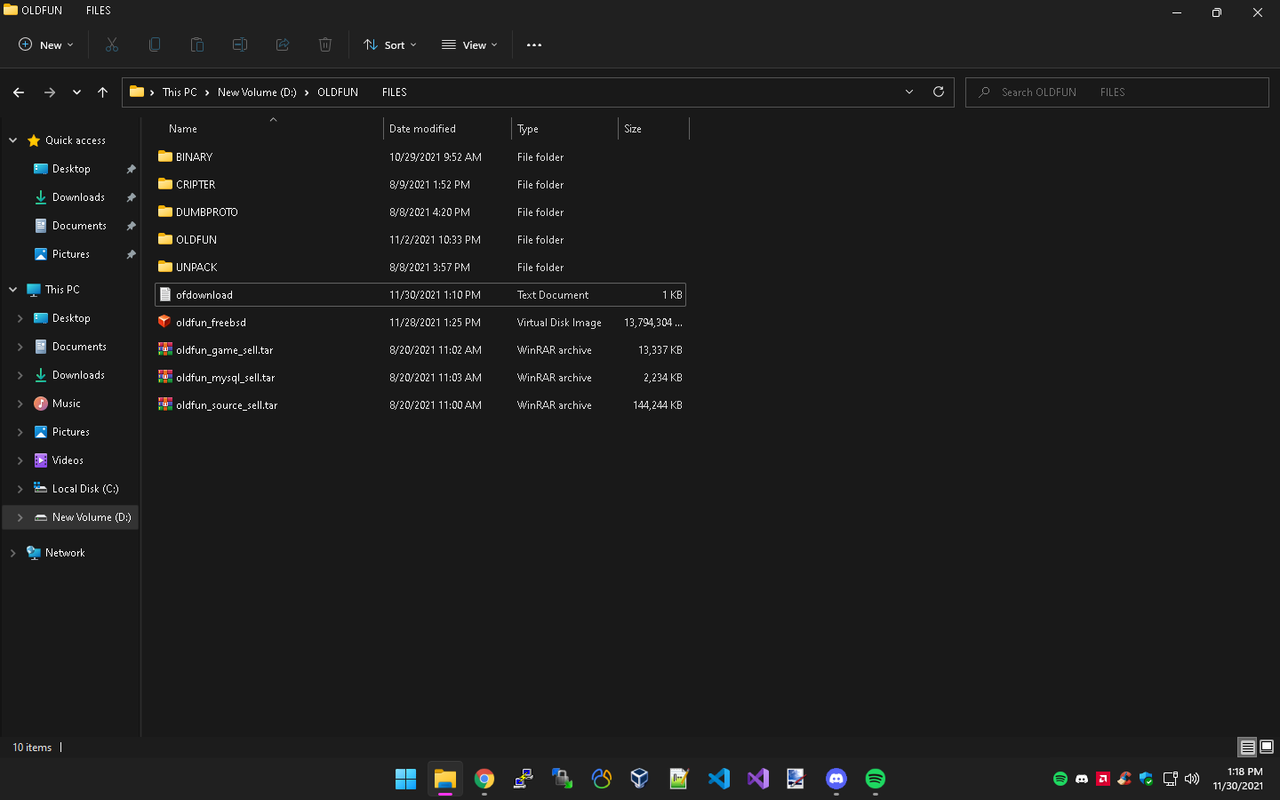This screenshot has height=800, width=1280.
Task: Select the oldfun_freebsd disk image
Action: [x=420, y=323]
